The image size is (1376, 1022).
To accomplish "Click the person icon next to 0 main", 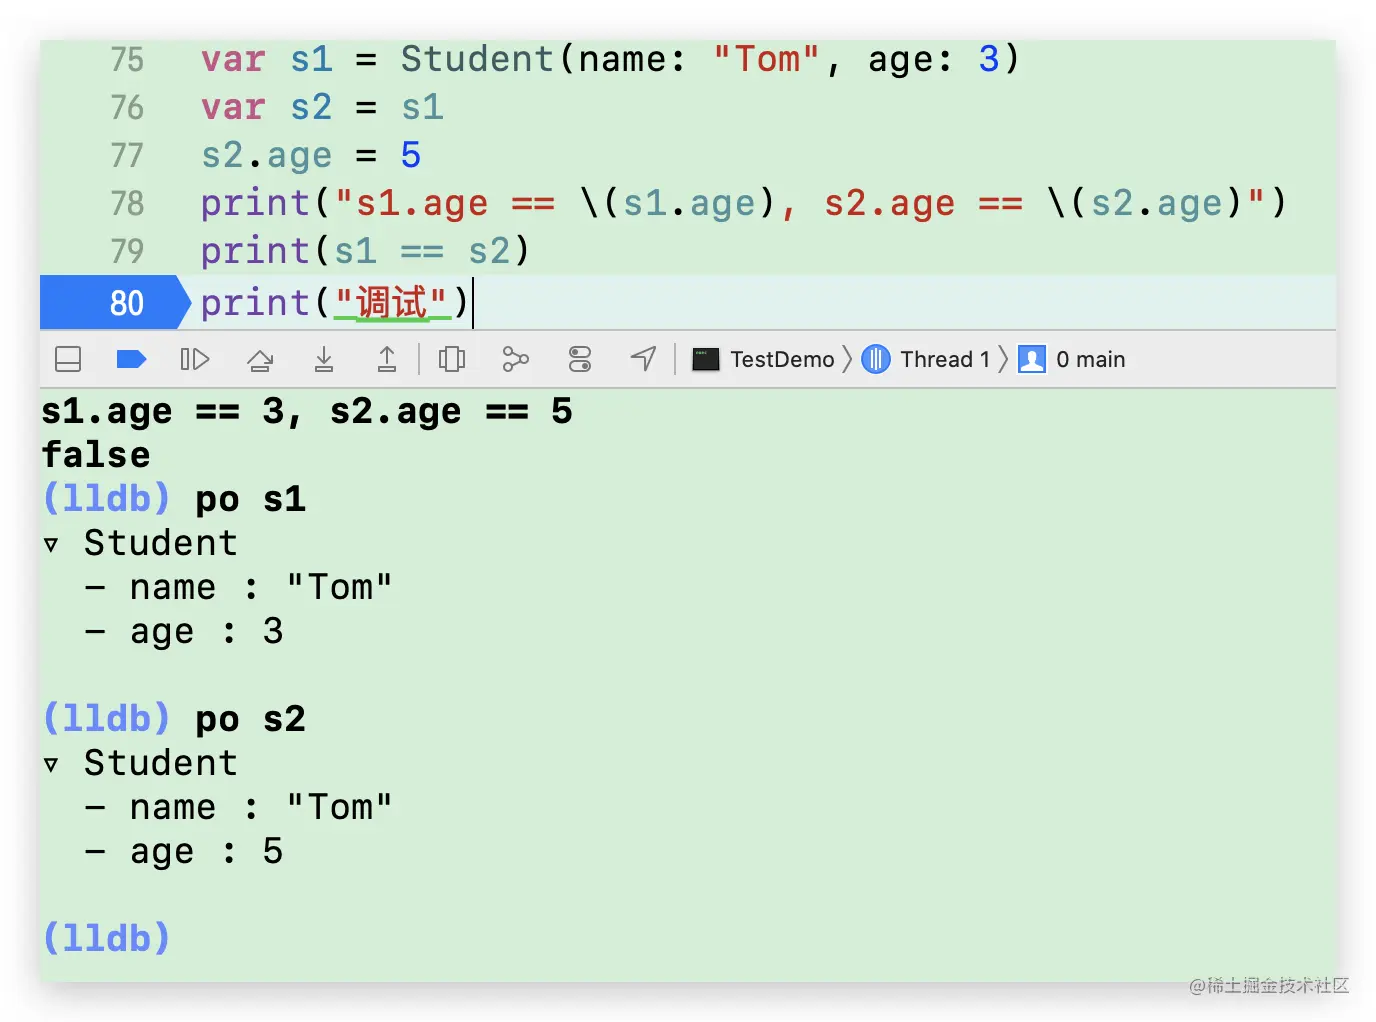I will [1032, 359].
